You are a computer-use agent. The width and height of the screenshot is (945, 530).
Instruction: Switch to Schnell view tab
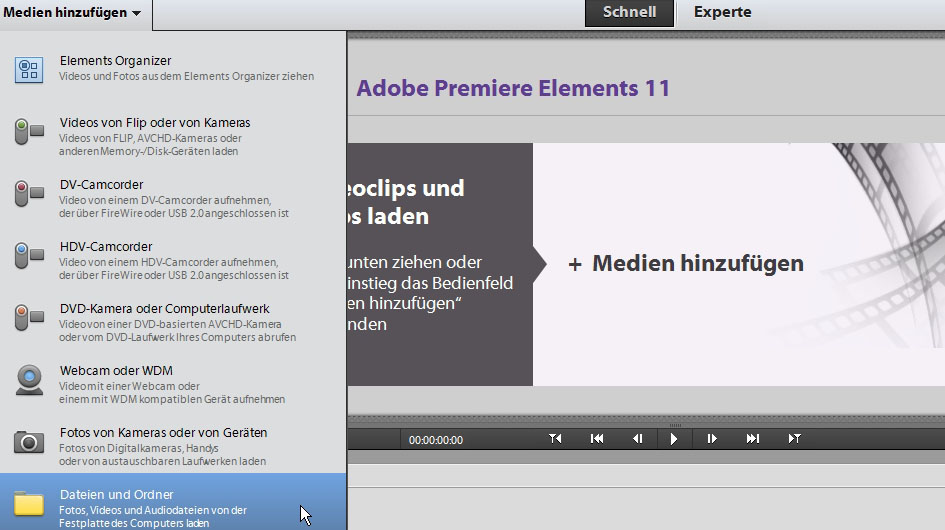point(629,13)
